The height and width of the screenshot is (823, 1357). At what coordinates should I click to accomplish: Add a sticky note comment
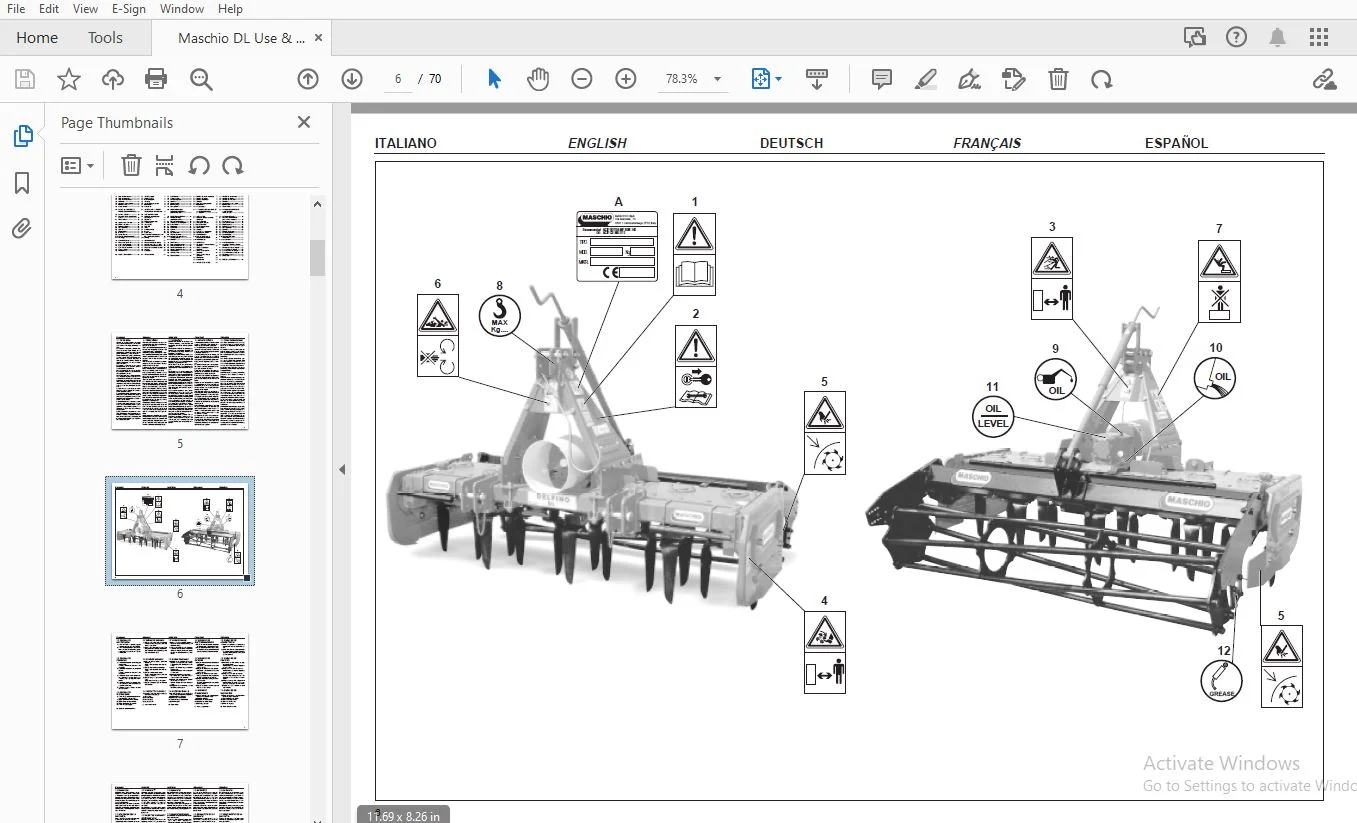[x=882, y=79]
